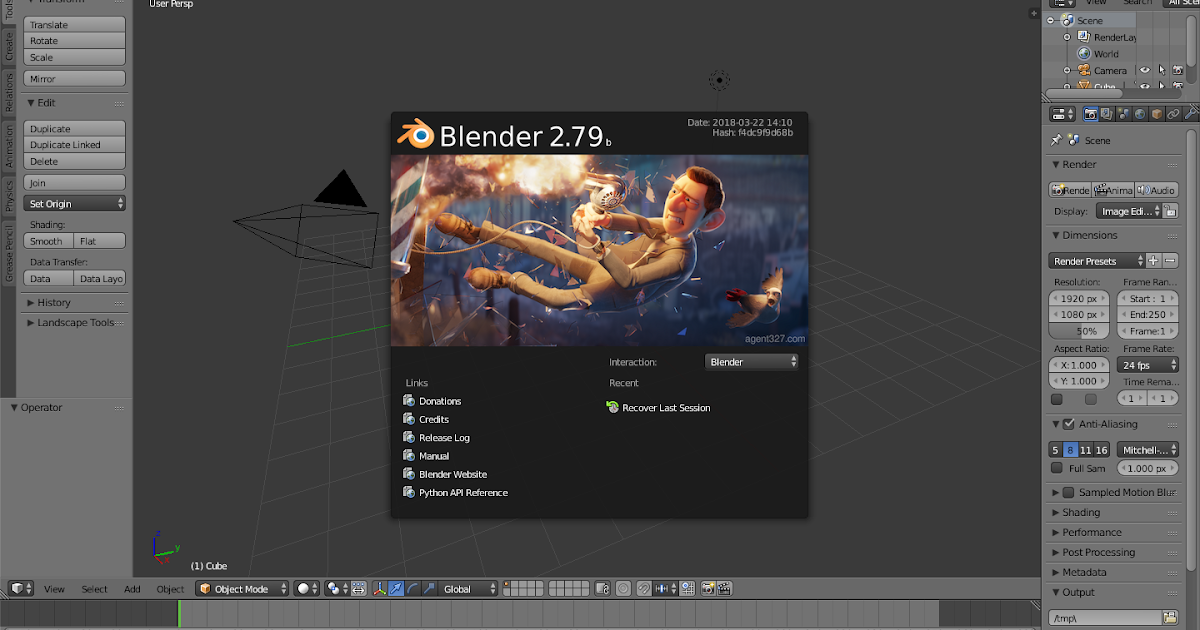Open the 24 fps frame rate dropdown
Viewport: 1200px width, 630px height.
[x=1147, y=366]
